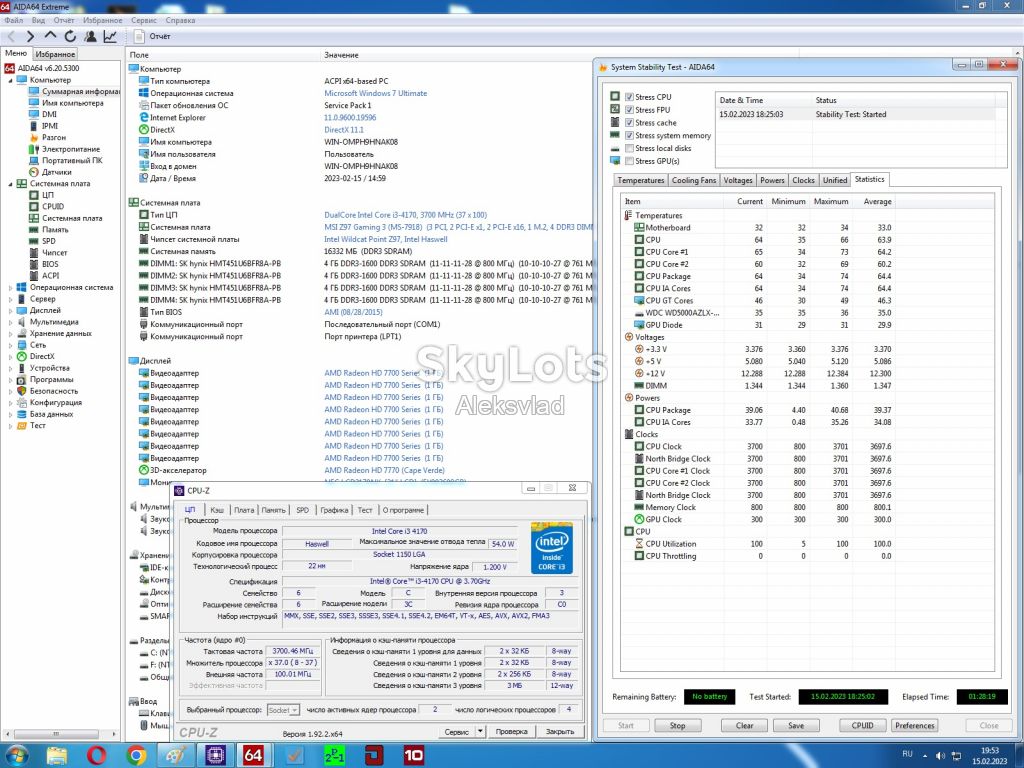Image resolution: width=1024 pixels, height=768 pixels.
Task: Click volume icon in system tray
Action: [940, 755]
